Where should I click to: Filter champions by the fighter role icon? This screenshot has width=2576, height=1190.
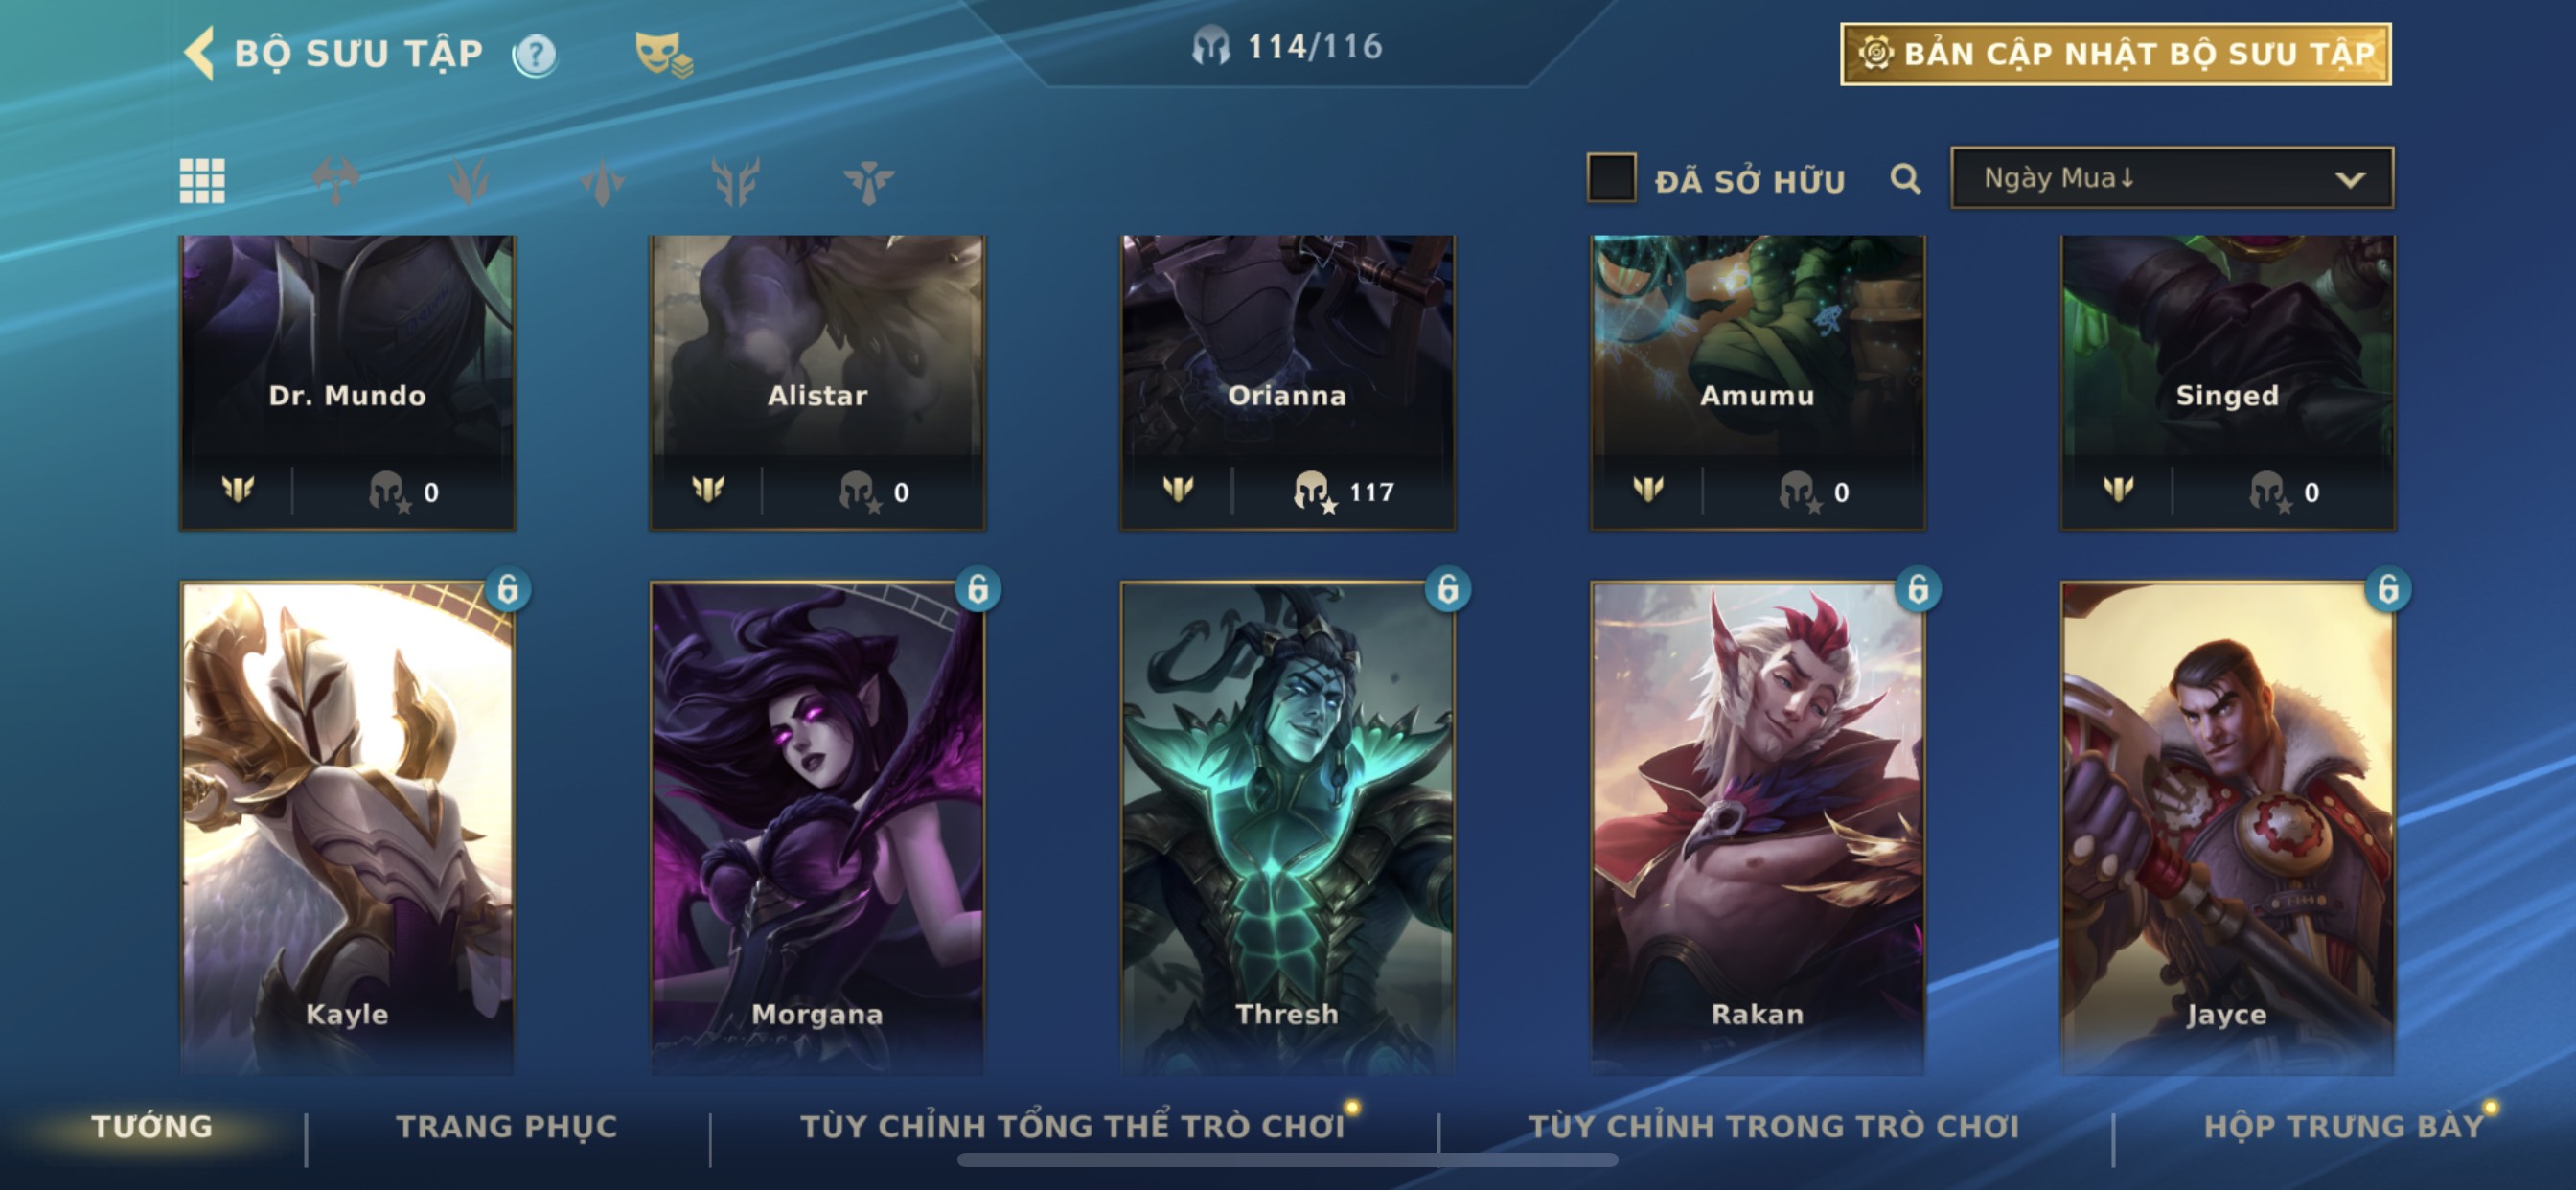tap(335, 181)
